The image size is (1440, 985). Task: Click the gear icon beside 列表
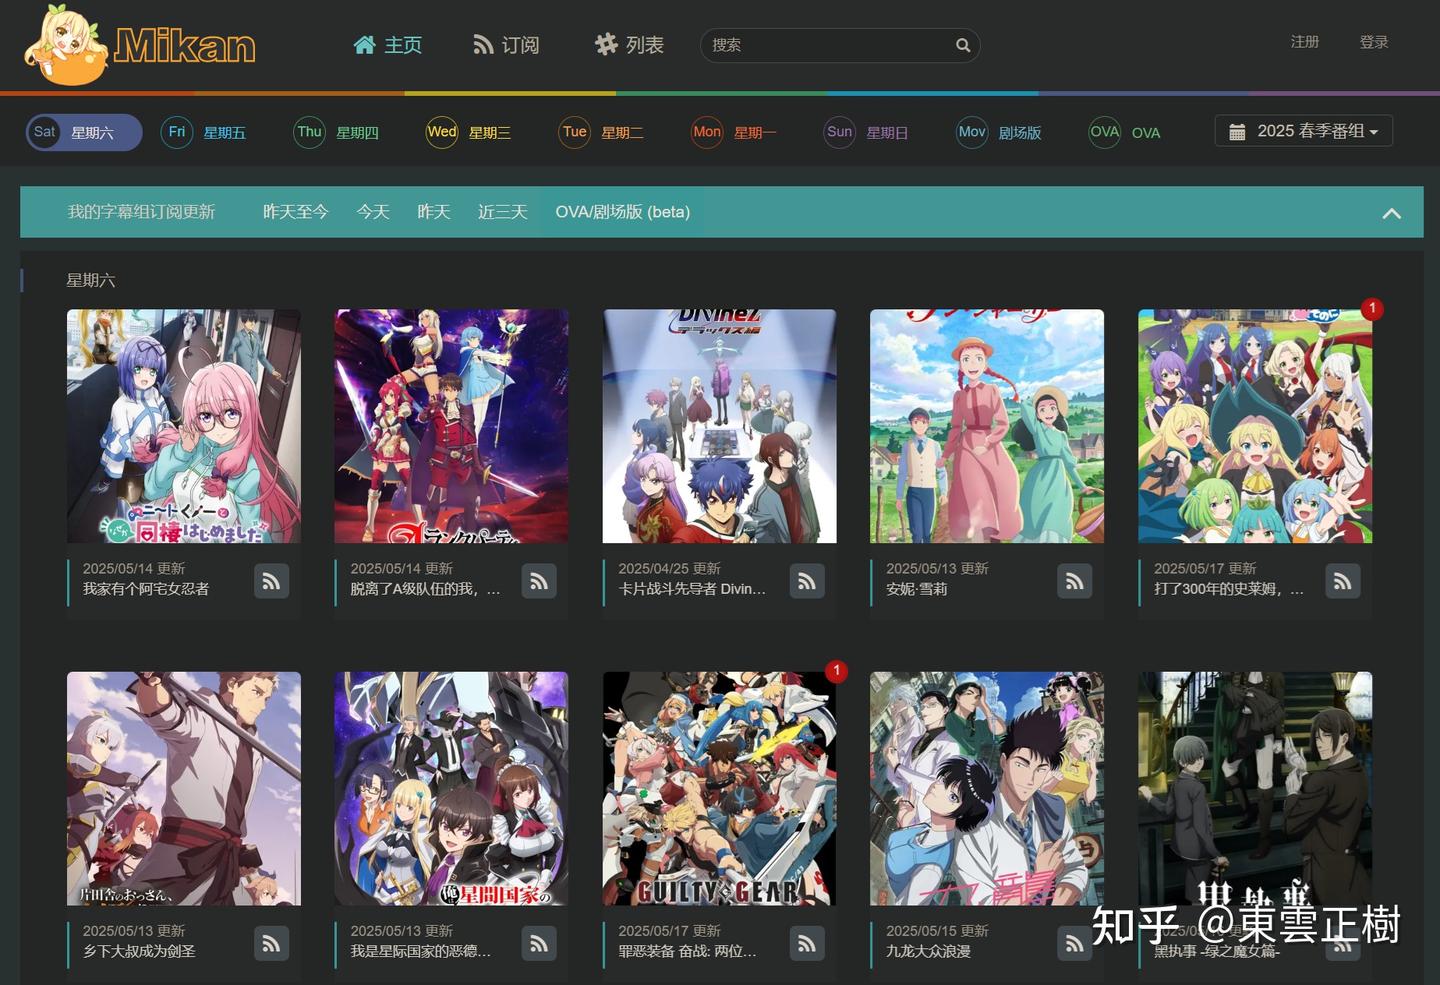pos(606,44)
